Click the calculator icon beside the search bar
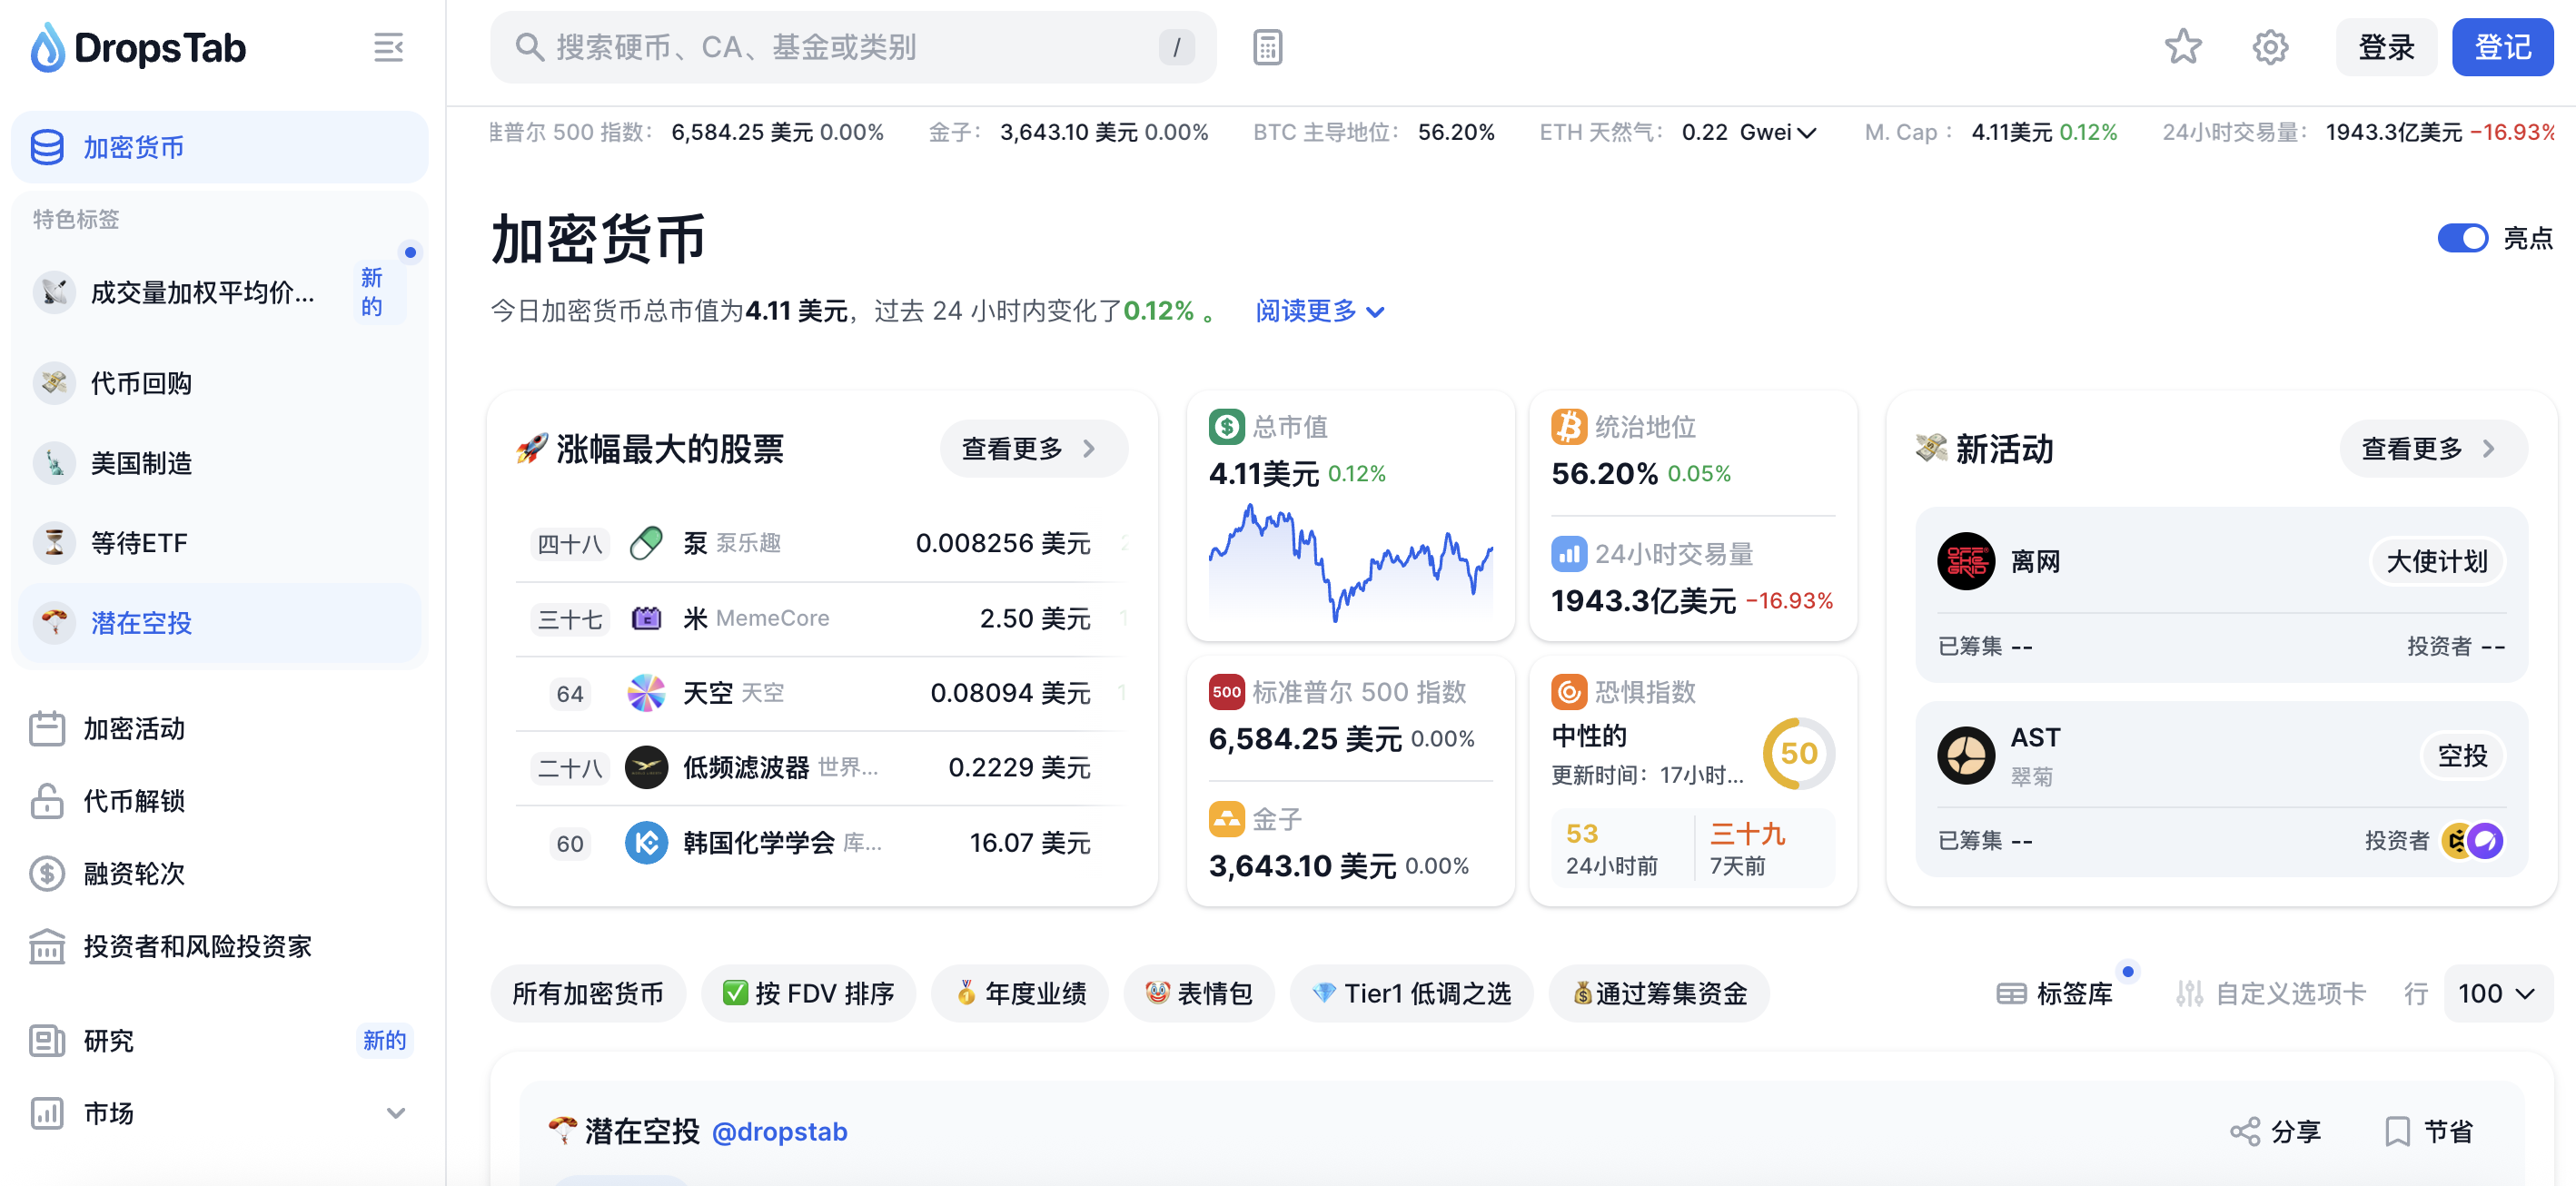This screenshot has height=1186, width=2576. [x=1267, y=47]
